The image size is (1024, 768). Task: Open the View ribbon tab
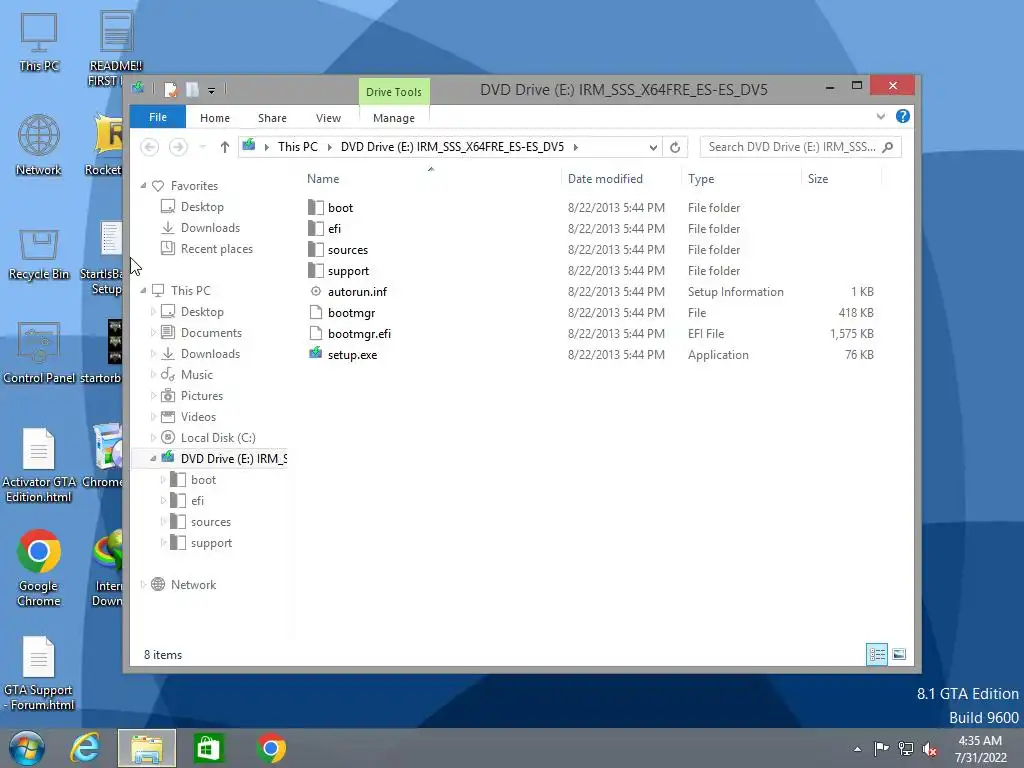click(328, 118)
